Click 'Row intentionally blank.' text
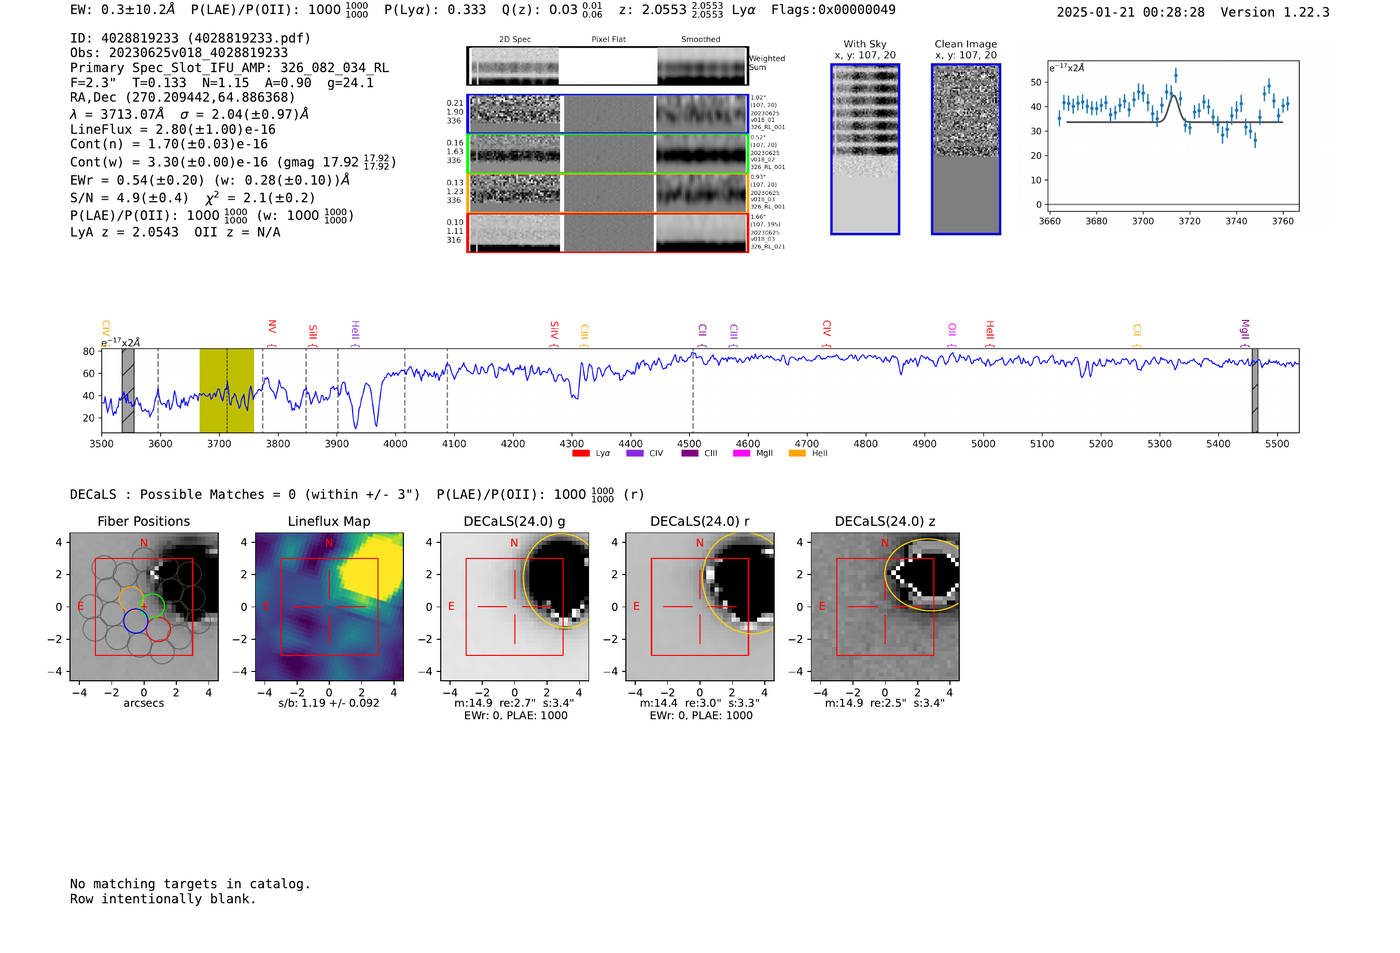 163,899
